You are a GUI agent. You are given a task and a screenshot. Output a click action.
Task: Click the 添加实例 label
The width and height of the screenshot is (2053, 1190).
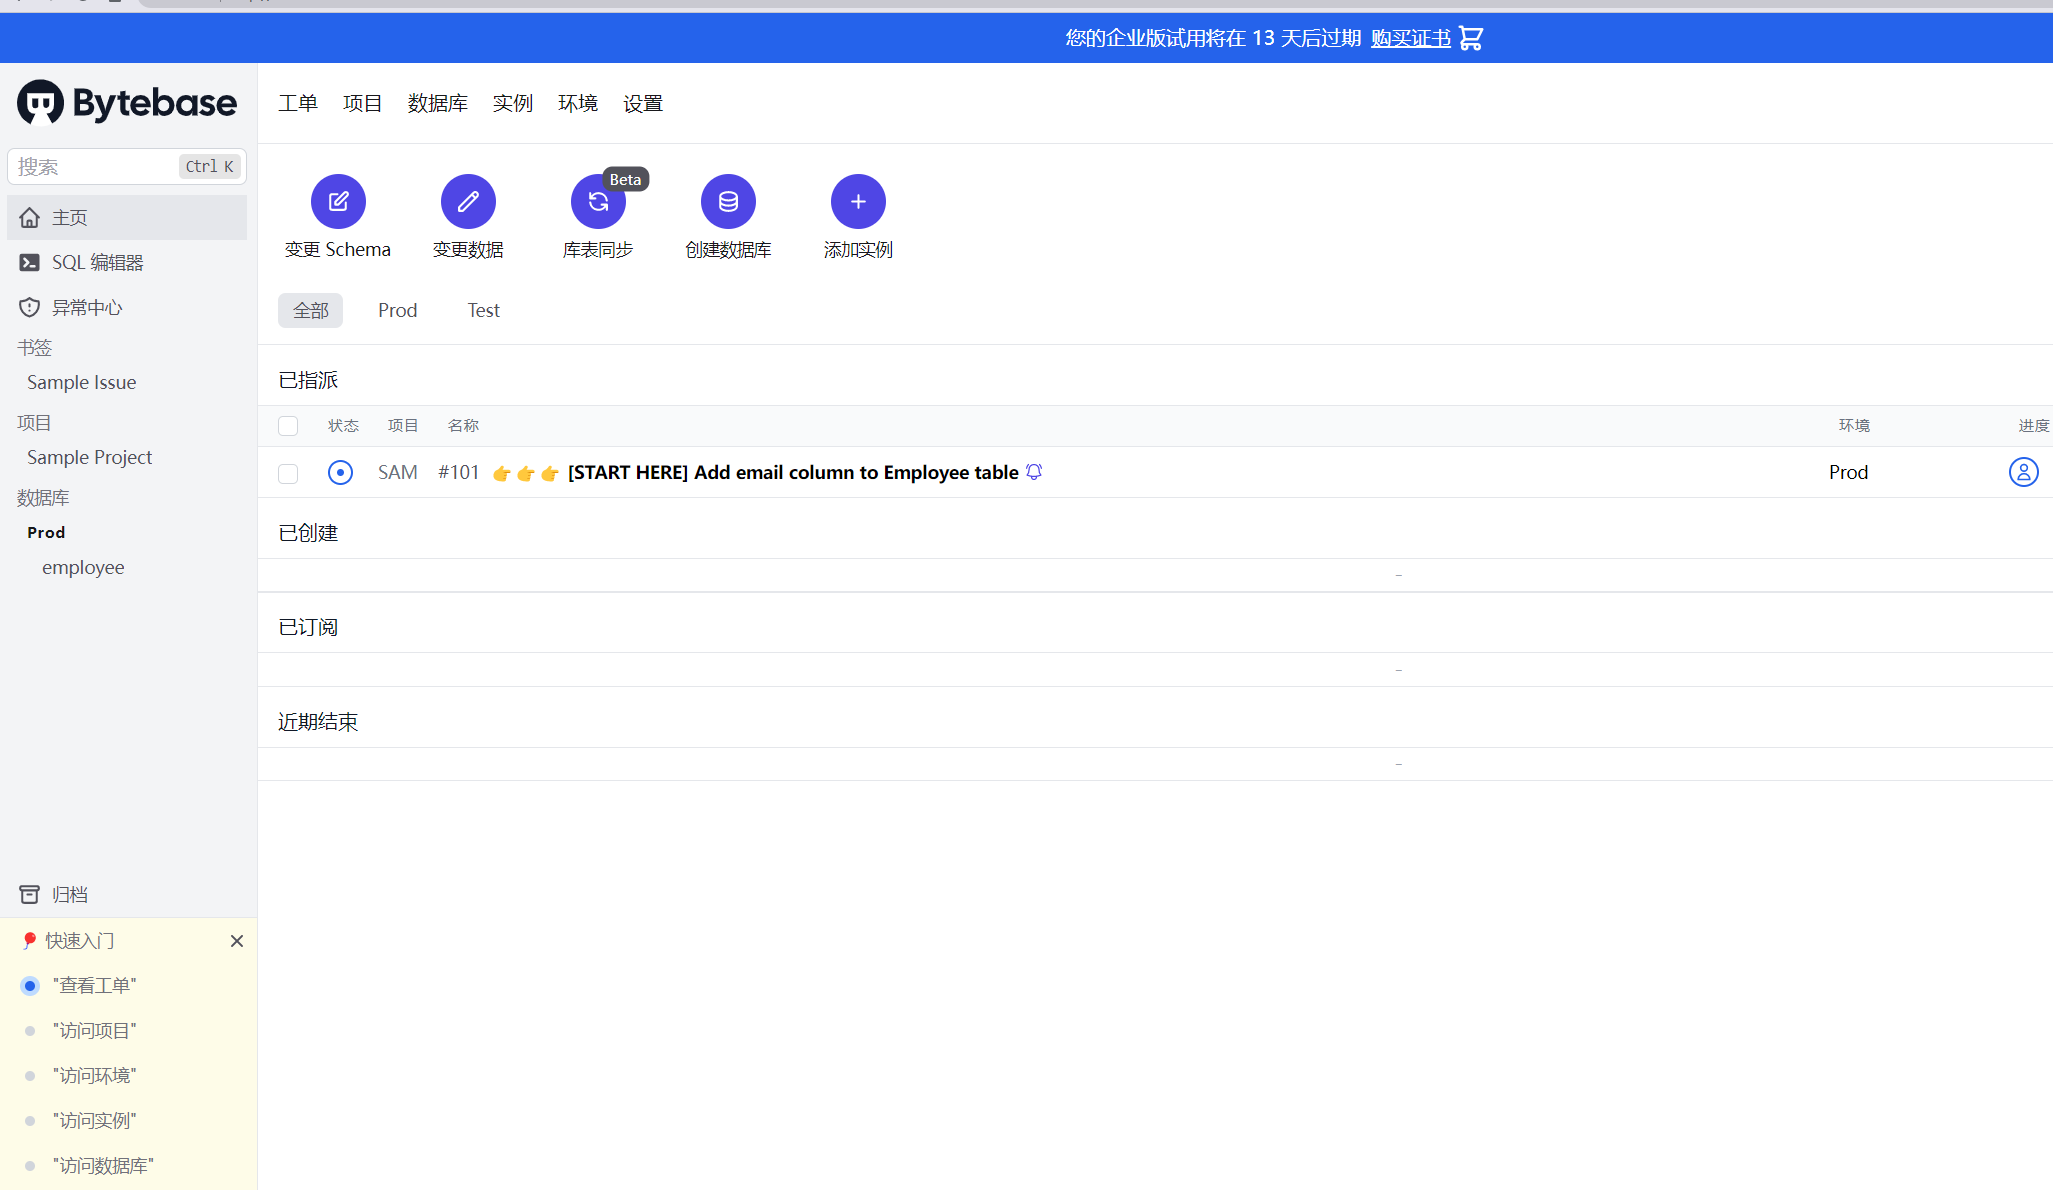pos(858,249)
